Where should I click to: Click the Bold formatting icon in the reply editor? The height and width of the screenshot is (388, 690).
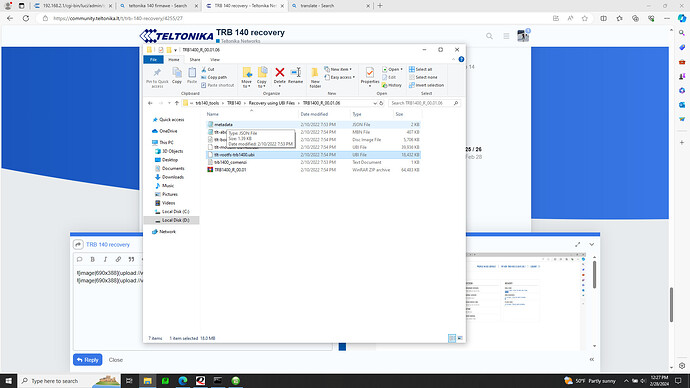(92, 259)
